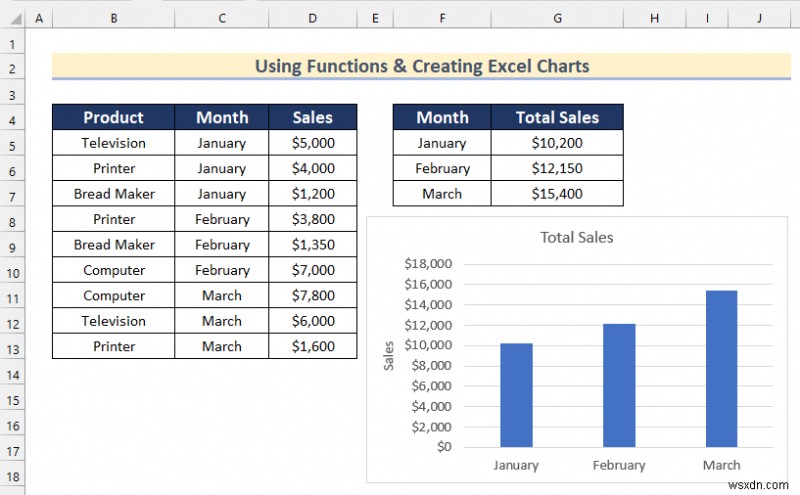800x495 pixels.
Task: Select the $15,400 March total cell
Action: (556, 194)
